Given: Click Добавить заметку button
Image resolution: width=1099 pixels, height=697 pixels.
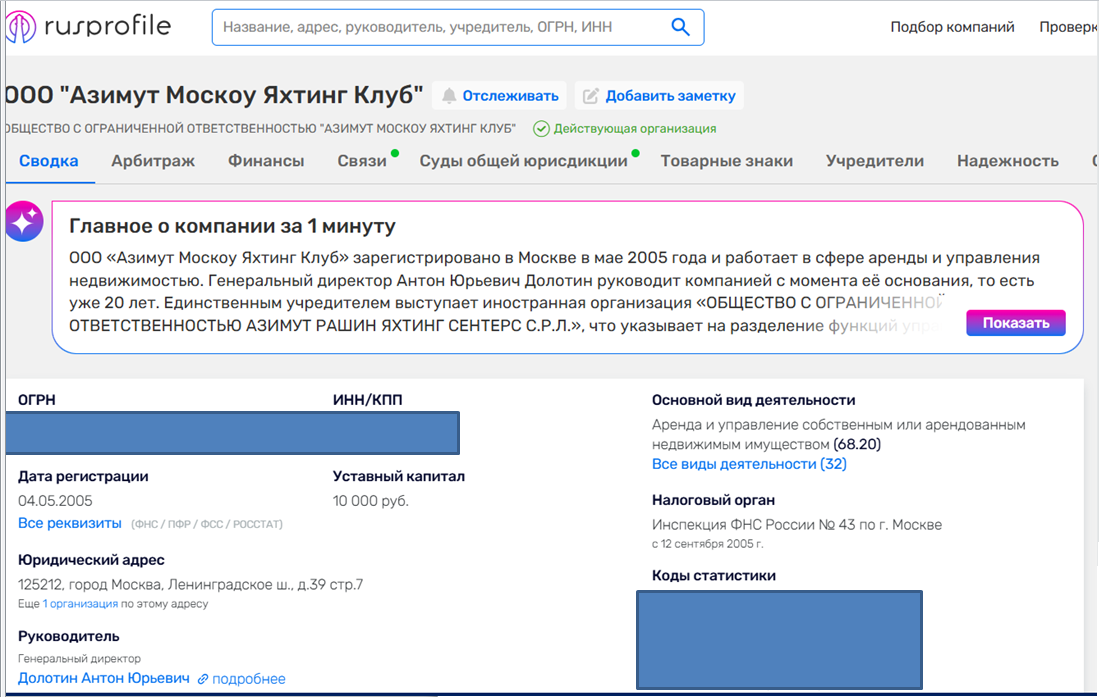Looking at the screenshot, I should (x=659, y=96).
